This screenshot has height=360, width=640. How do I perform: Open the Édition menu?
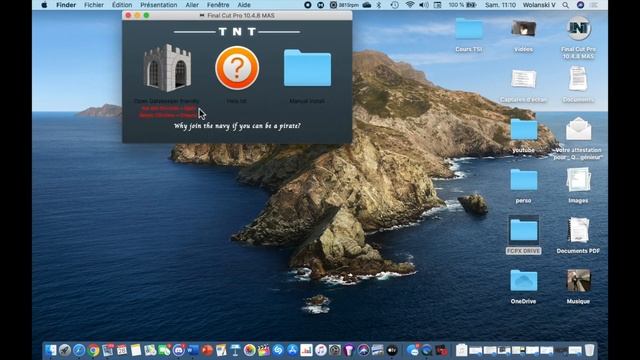click(x=122, y=5)
